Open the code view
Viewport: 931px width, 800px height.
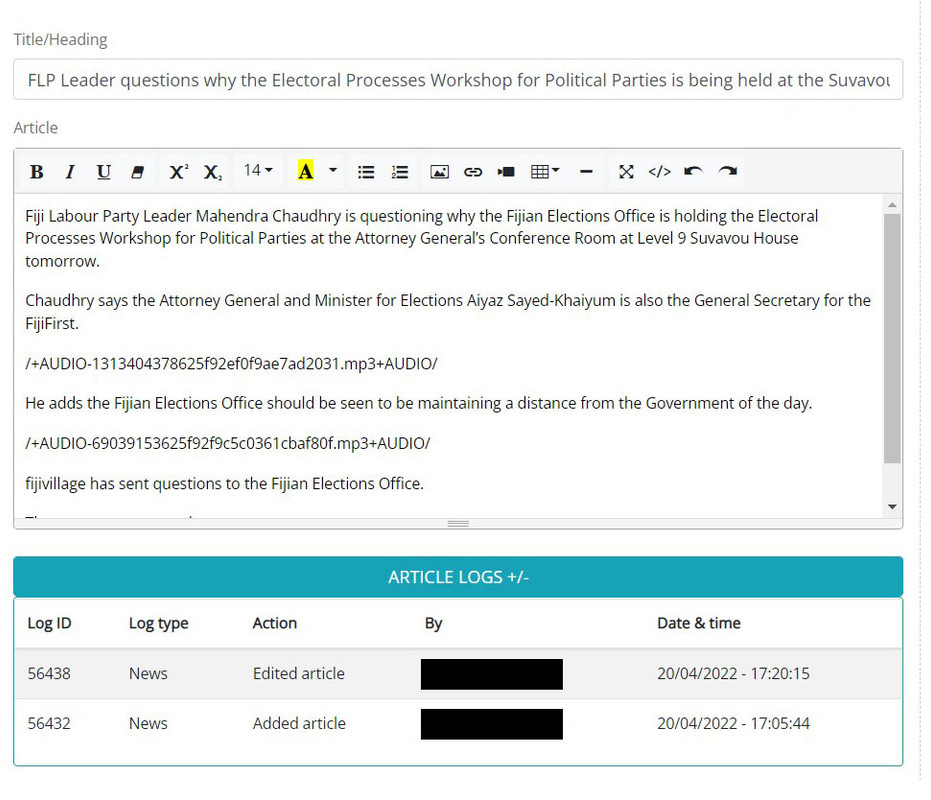[660, 172]
